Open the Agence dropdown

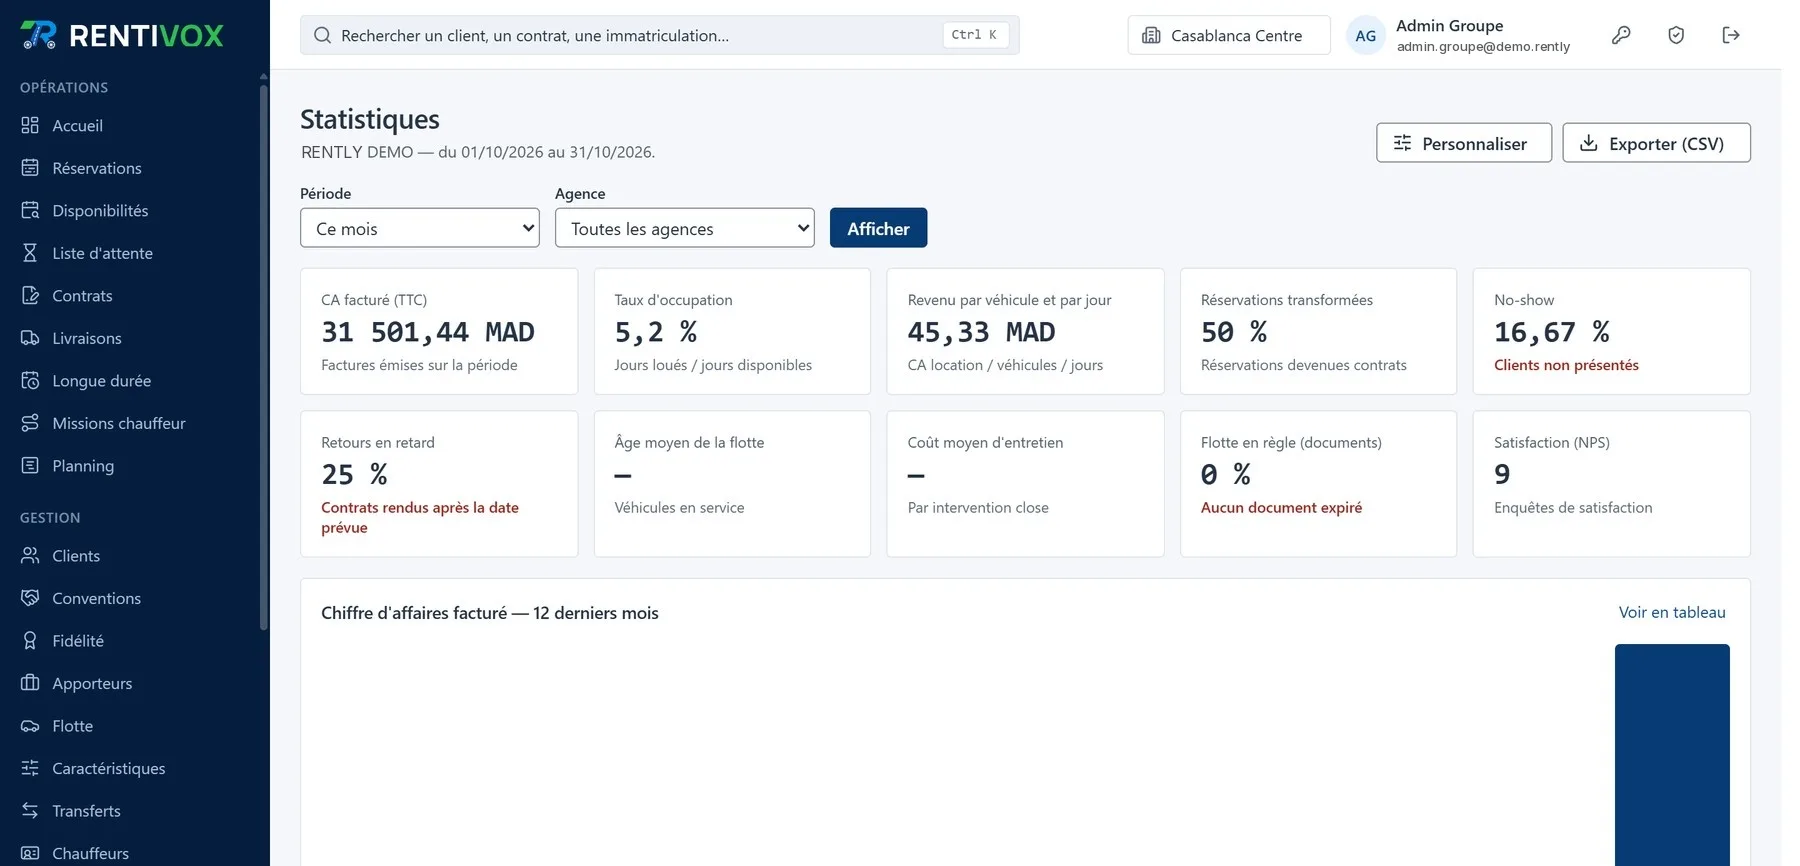point(685,228)
